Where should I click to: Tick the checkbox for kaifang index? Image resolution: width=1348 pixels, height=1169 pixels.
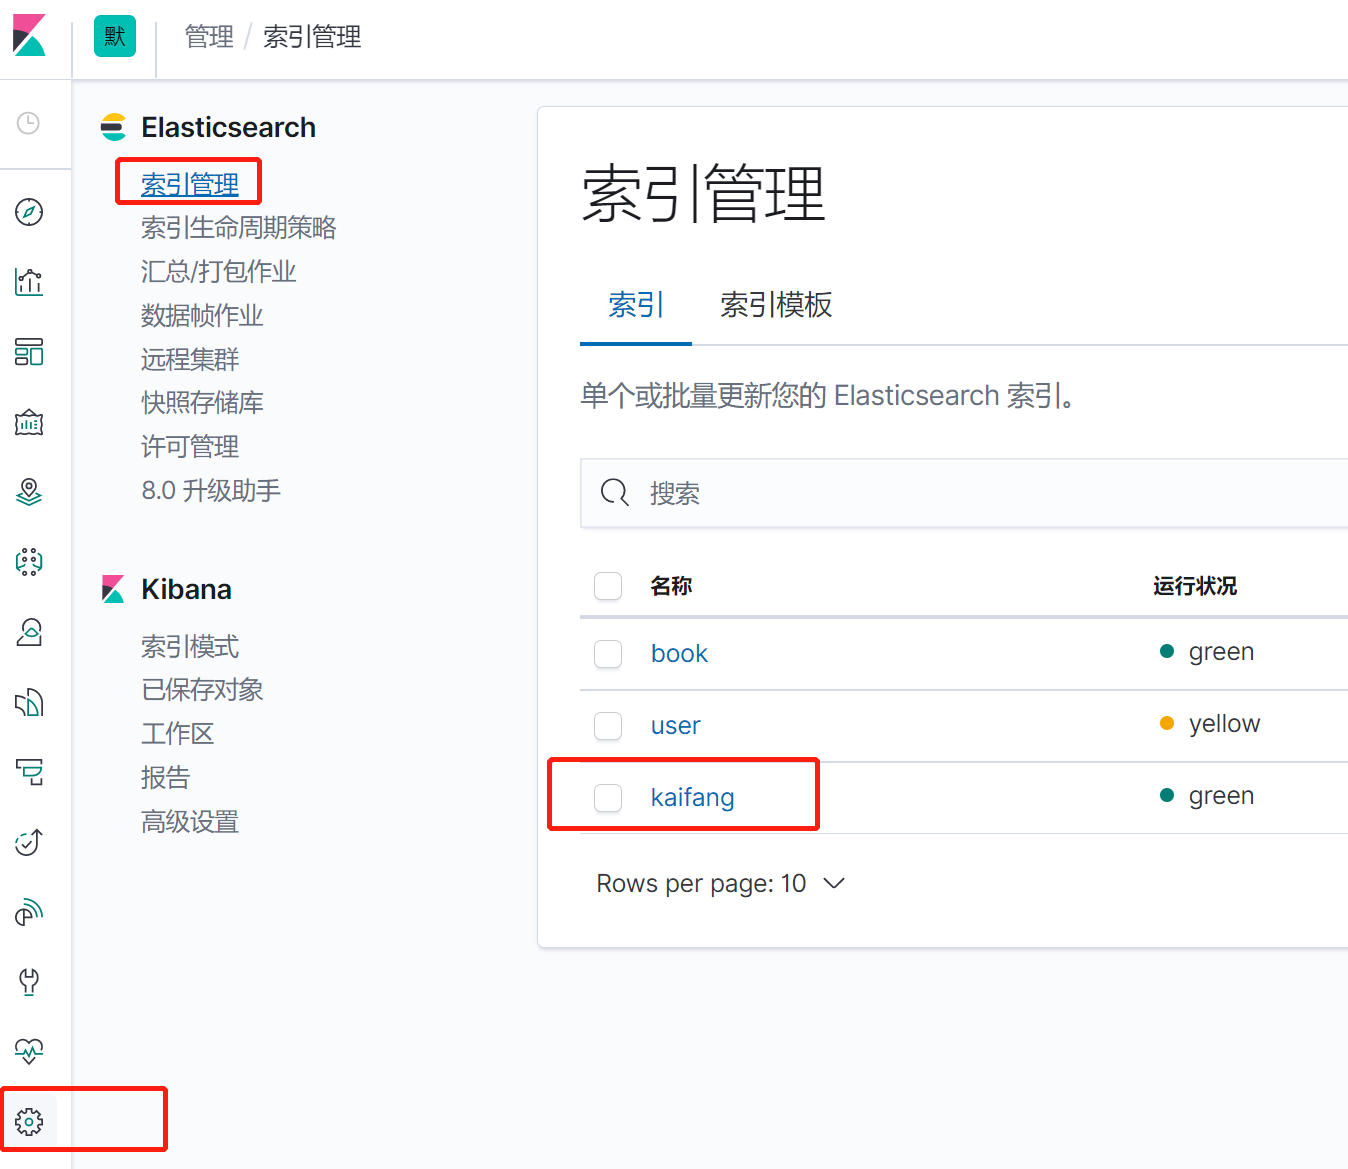[608, 798]
